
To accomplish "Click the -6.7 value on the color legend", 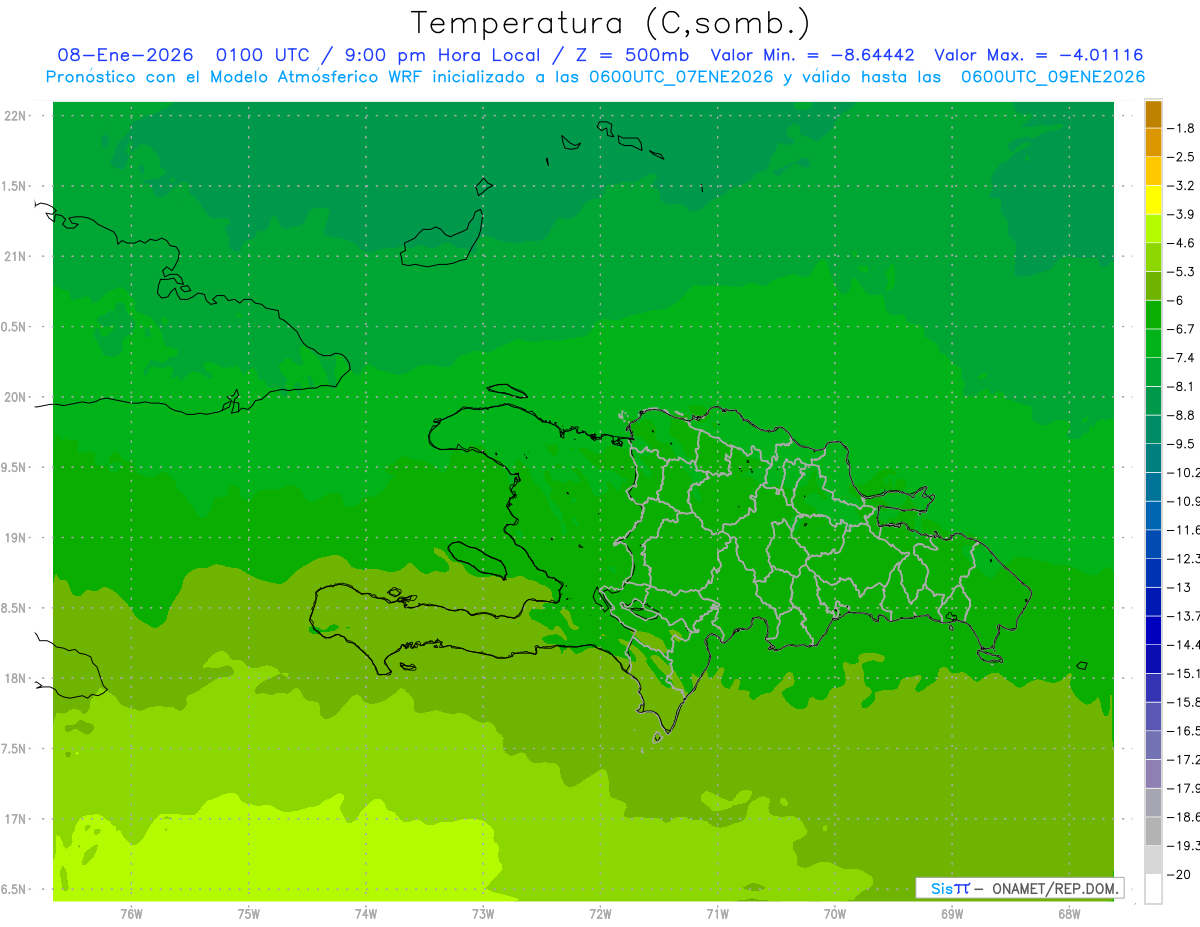I will 1181,329.
